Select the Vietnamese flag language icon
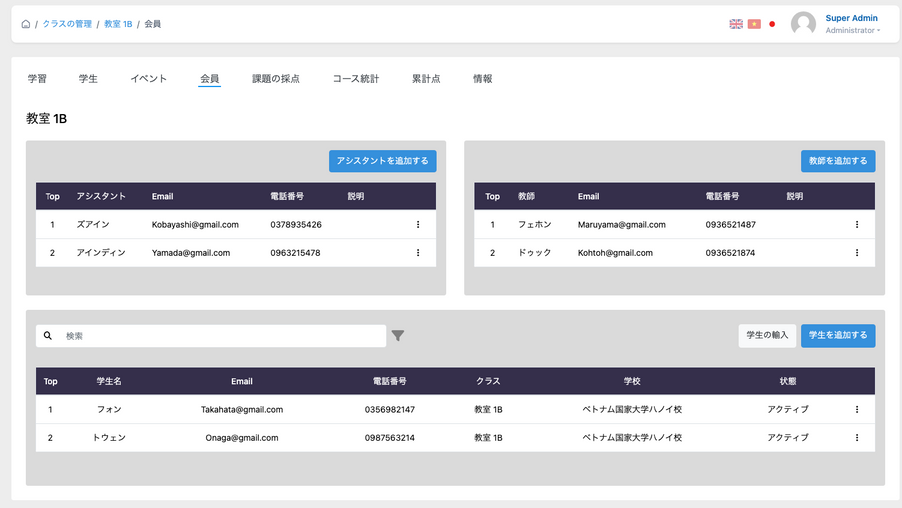The height and width of the screenshot is (508, 902). click(754, 24)
